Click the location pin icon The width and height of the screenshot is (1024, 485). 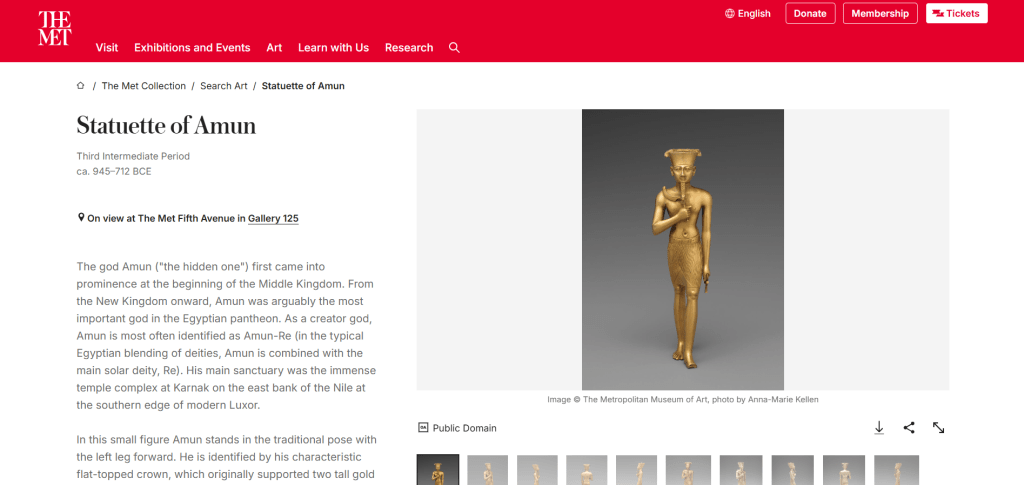click(81, 217)
